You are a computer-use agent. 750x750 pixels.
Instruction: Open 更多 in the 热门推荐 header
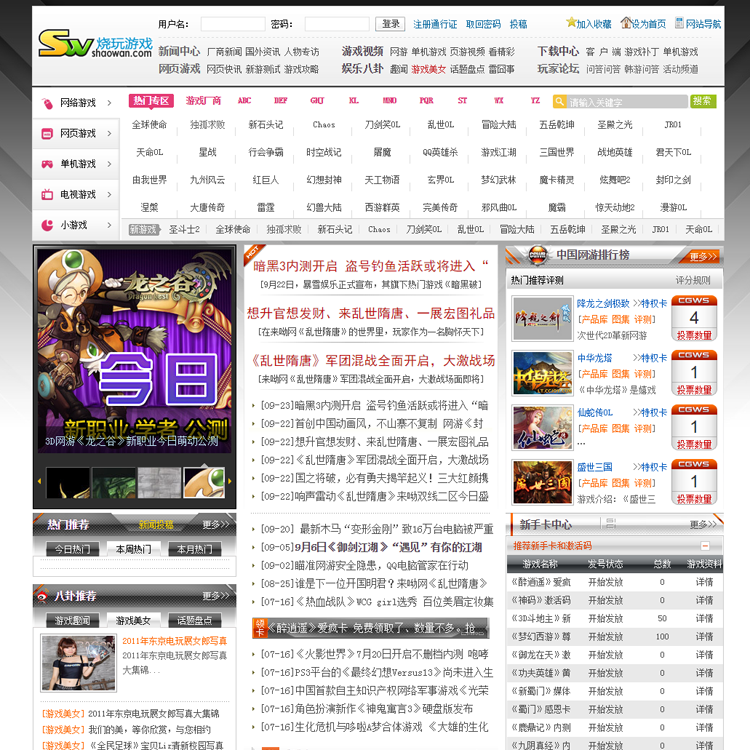216,525
